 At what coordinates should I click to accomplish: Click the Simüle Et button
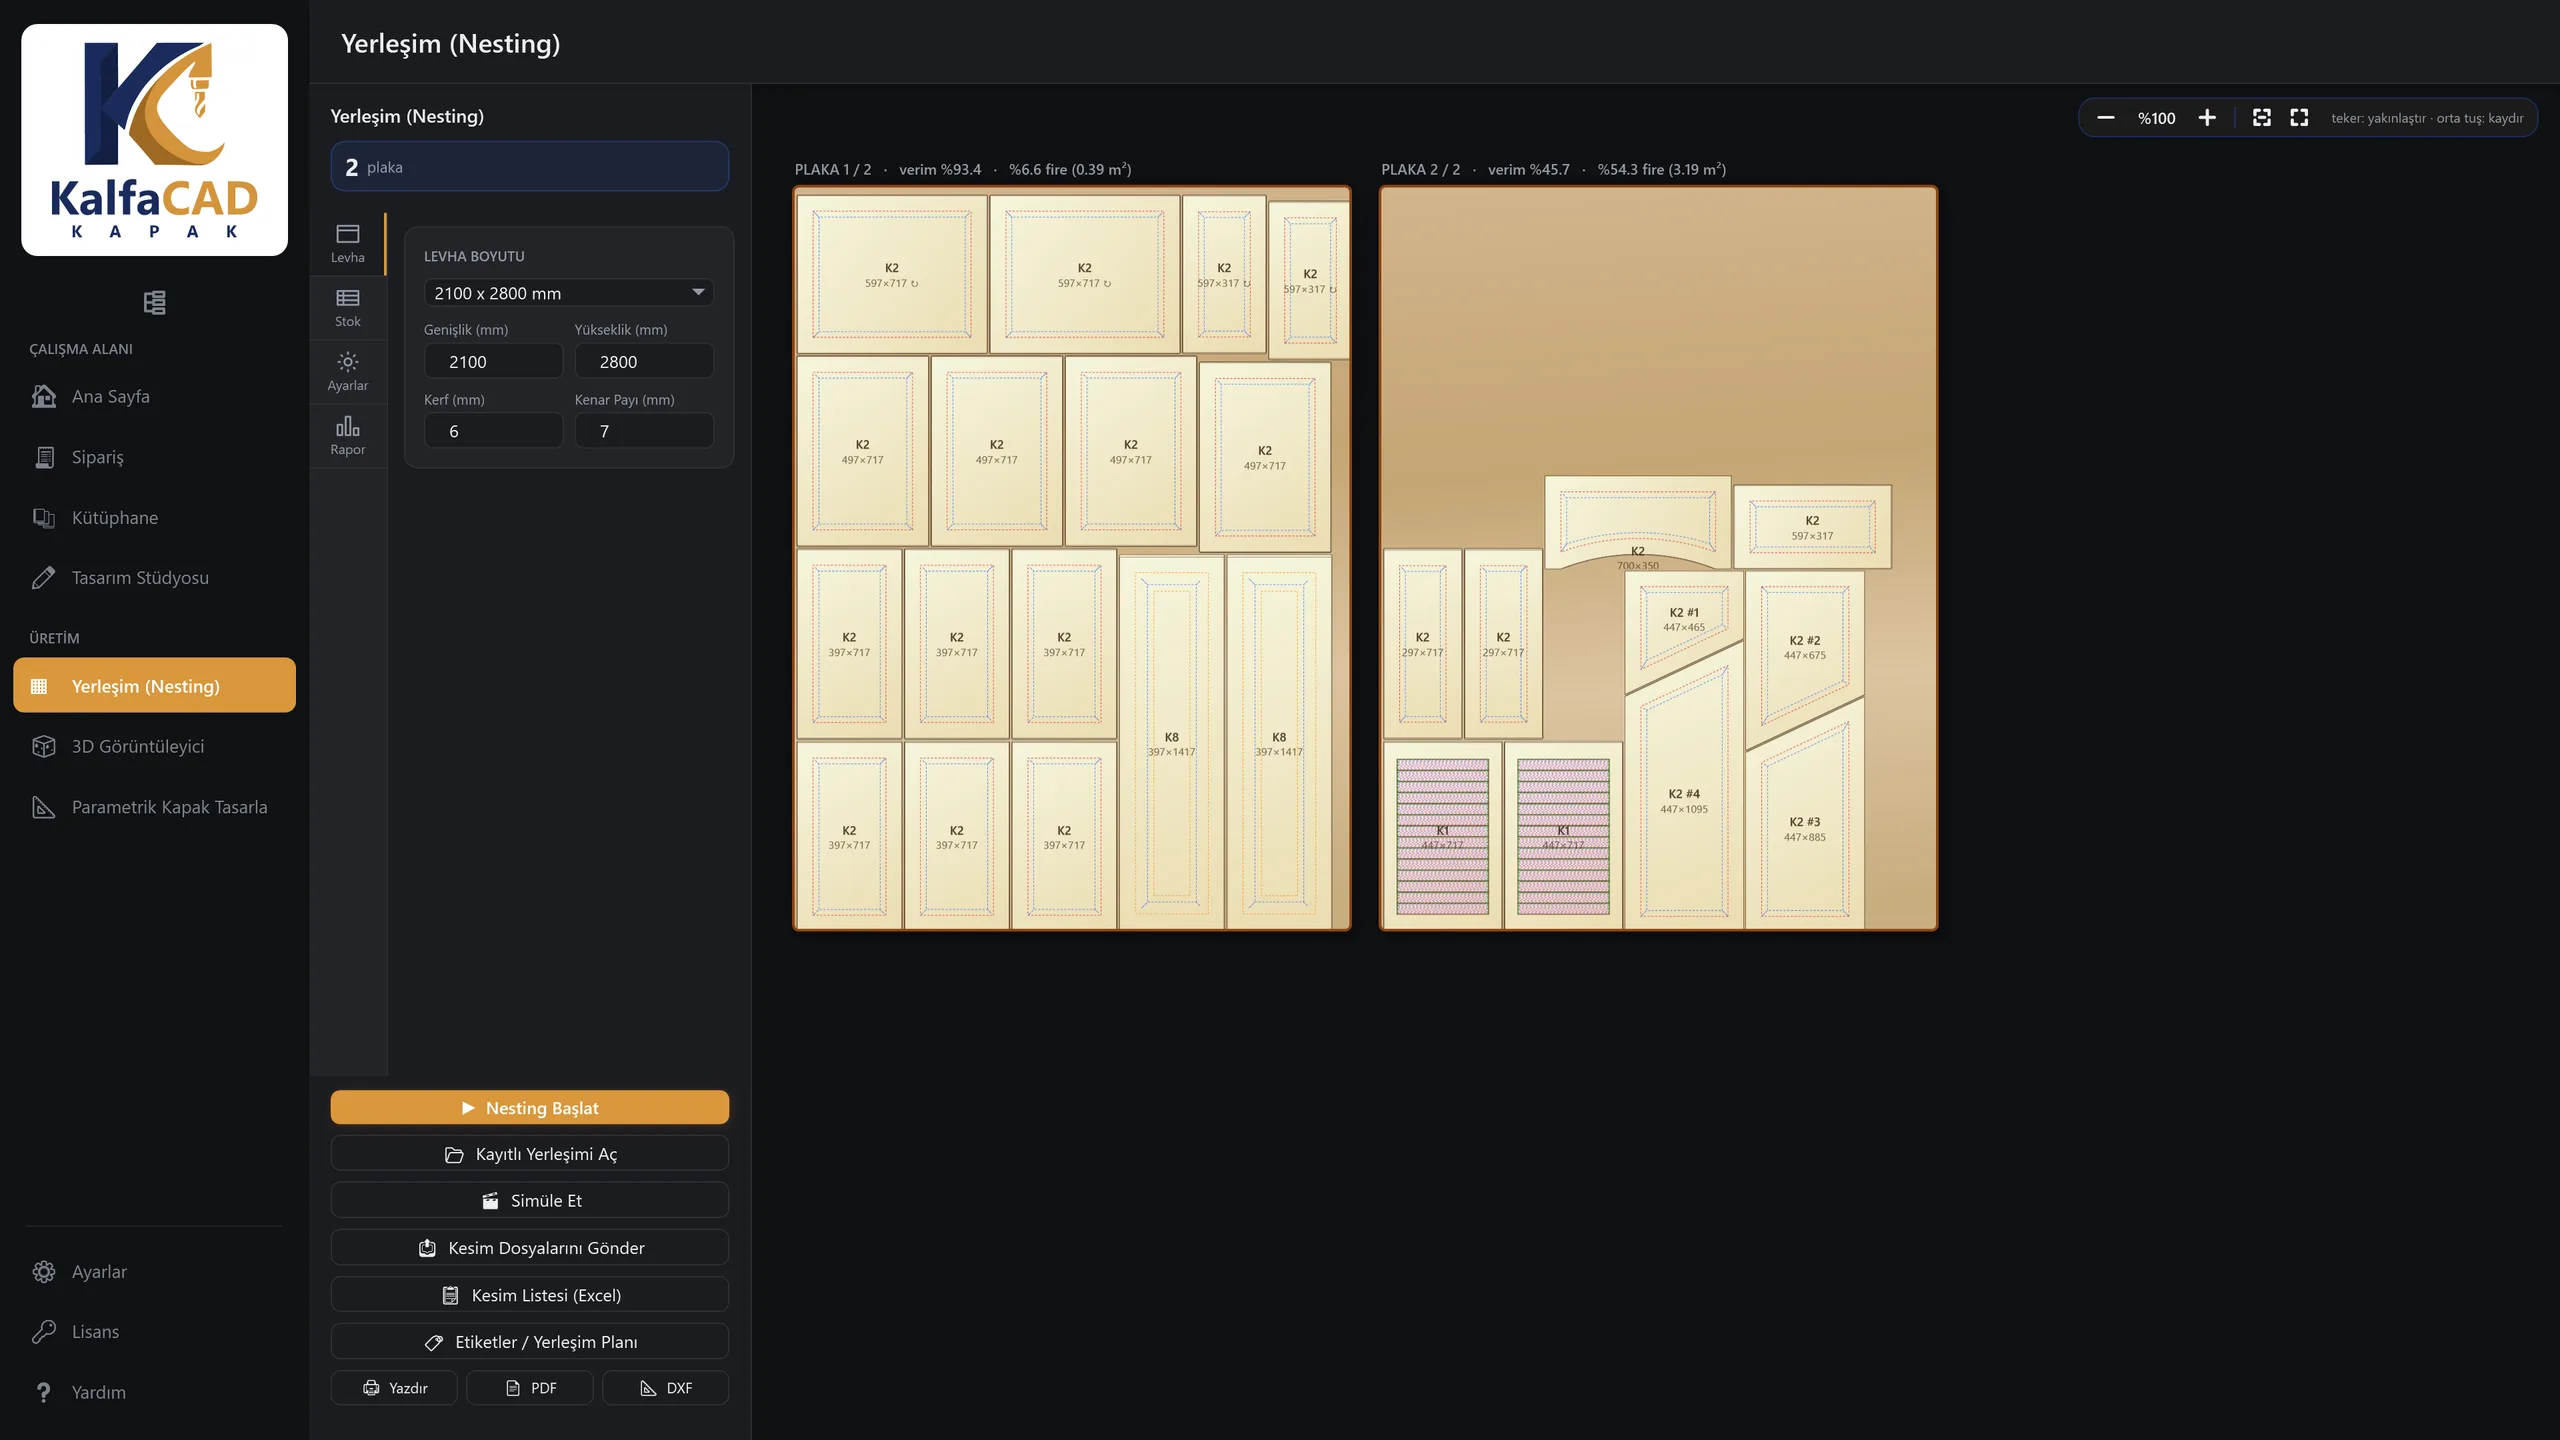pos(529,1200)
